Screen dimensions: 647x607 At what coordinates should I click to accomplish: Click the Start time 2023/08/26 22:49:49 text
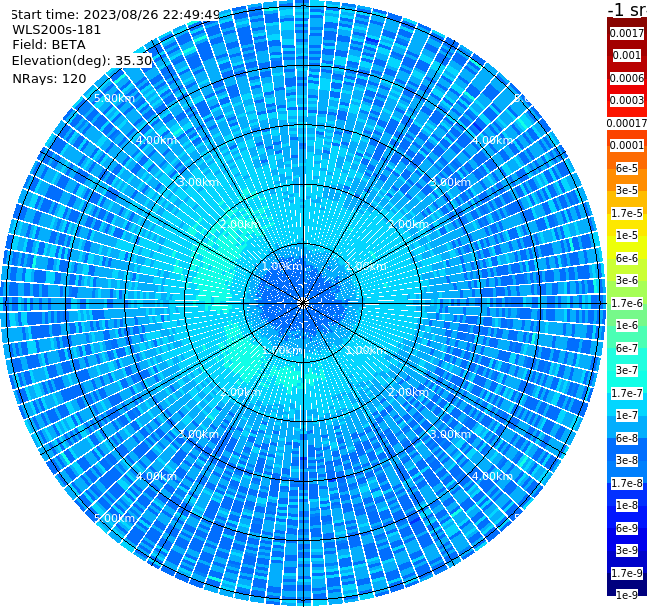pos(115,15)
